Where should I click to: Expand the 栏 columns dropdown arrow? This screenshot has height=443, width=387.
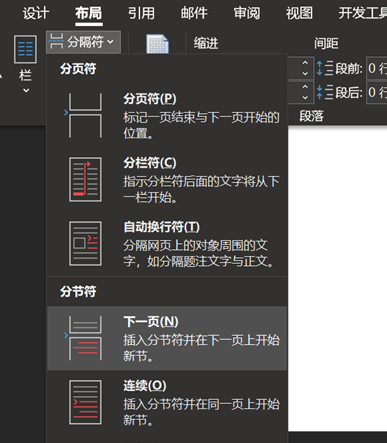(x=26, y=90)
